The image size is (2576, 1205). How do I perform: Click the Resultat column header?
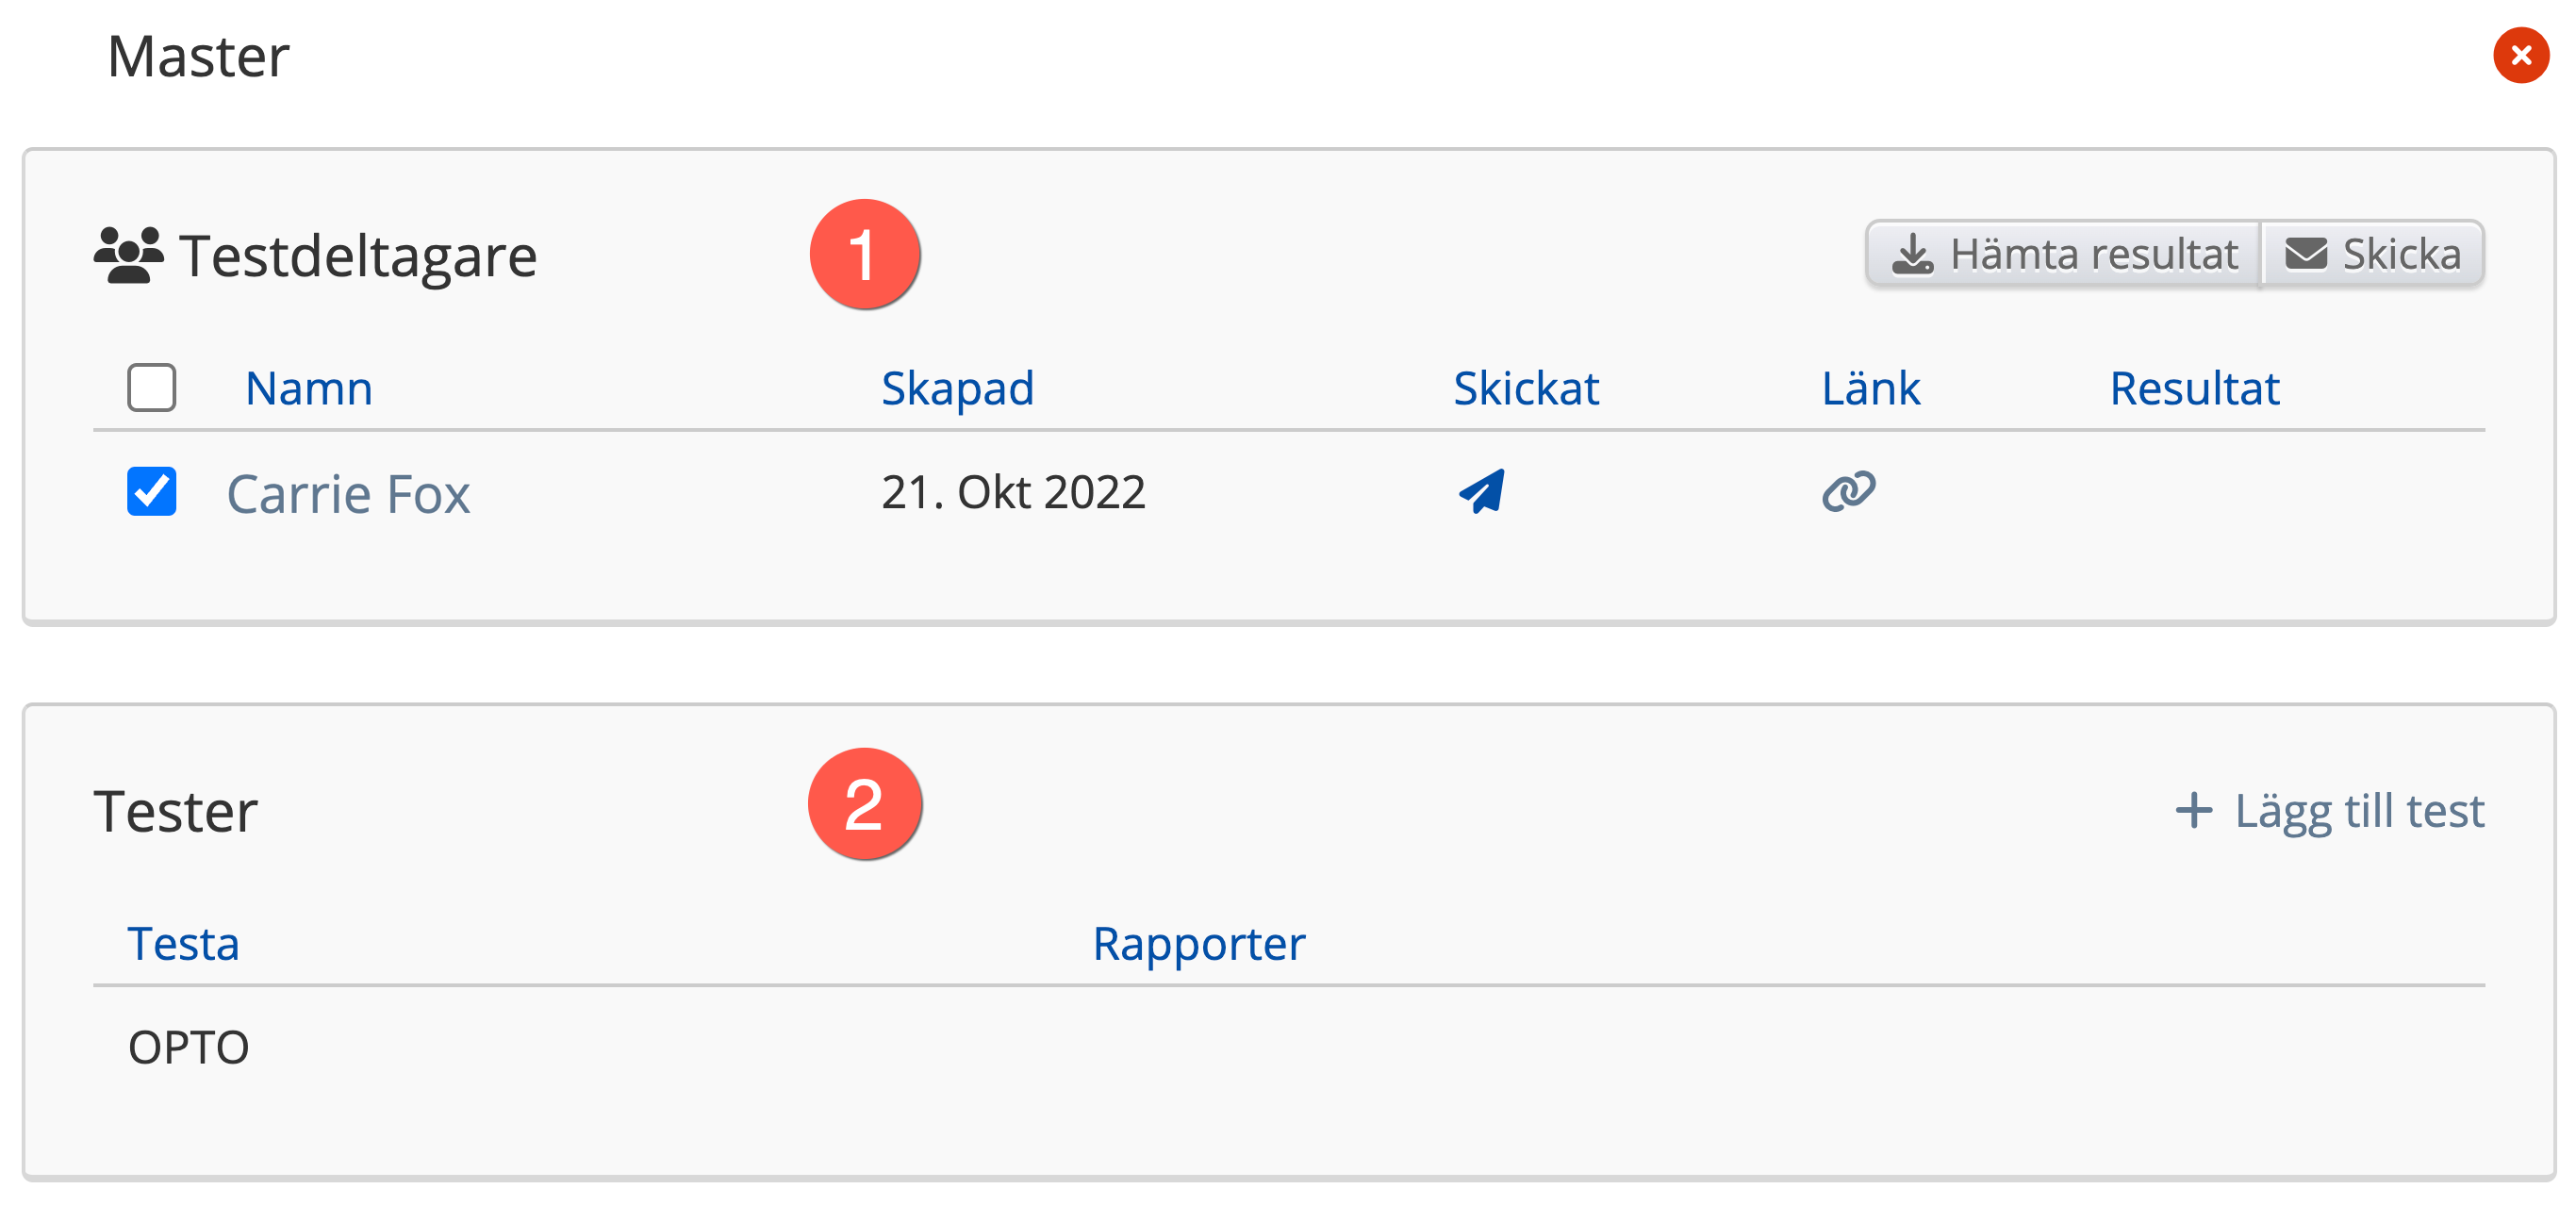click(2194, 388)
